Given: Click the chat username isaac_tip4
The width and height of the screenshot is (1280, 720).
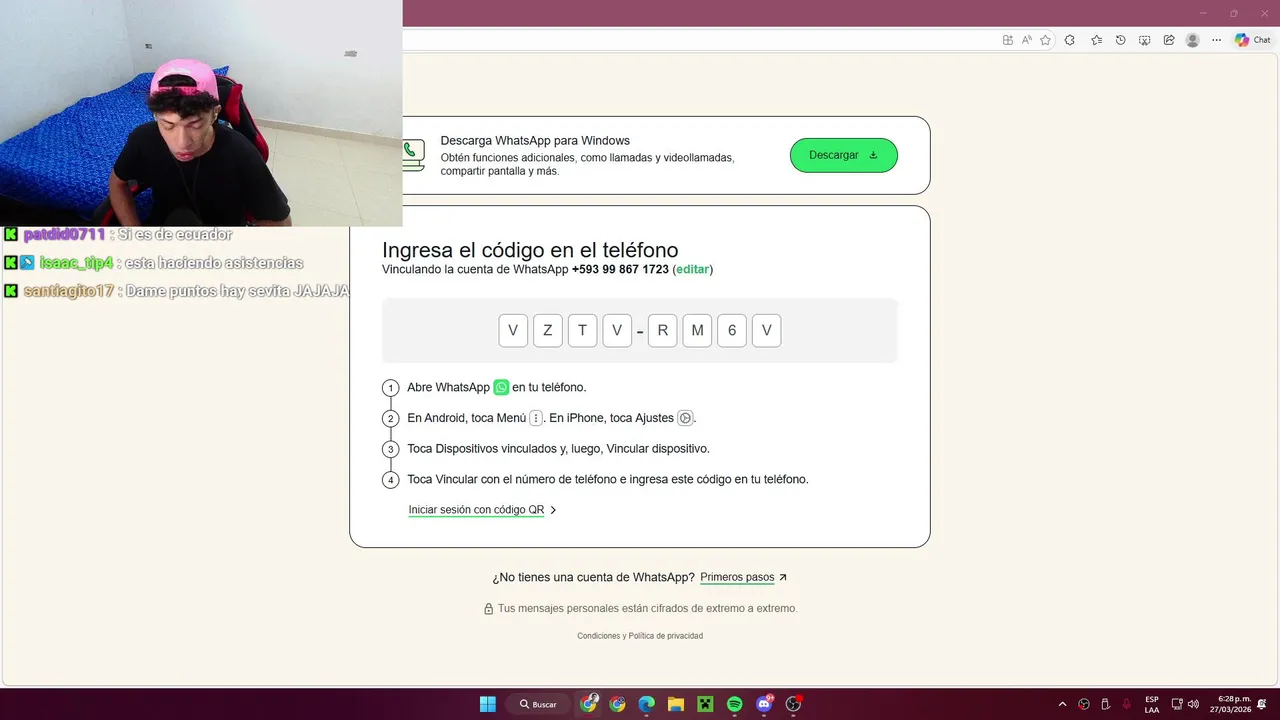Looking at the screenshot, I should point(77,263).
